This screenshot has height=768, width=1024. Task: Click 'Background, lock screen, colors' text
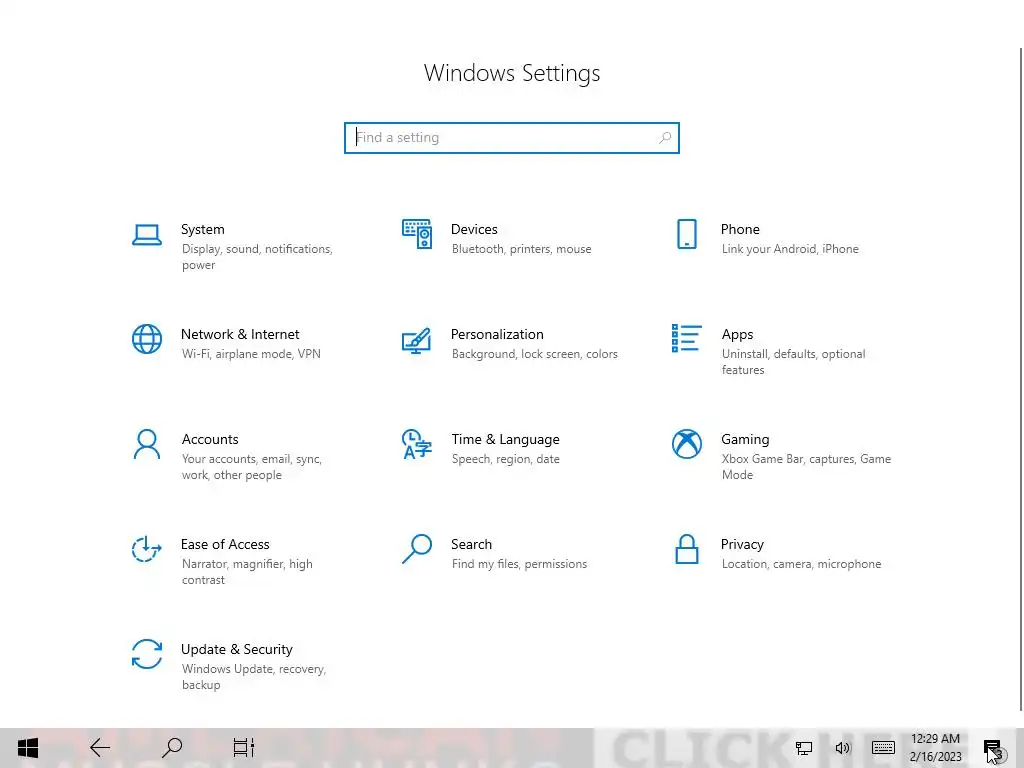(534, 354)
